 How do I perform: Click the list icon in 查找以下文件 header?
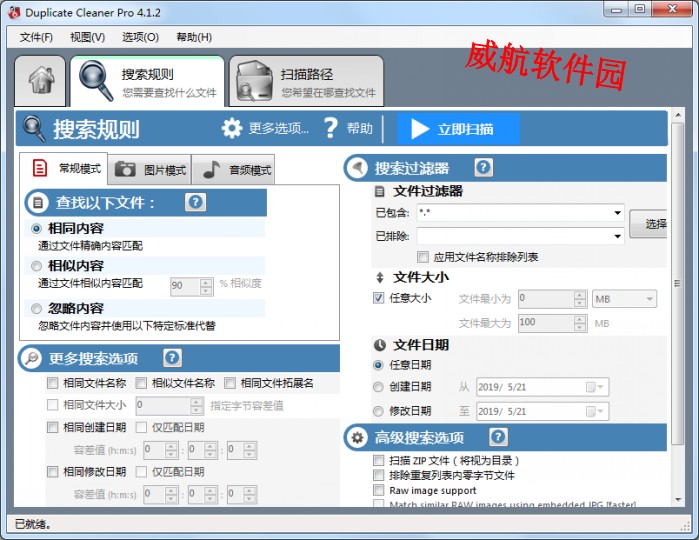tap(37, 203)
